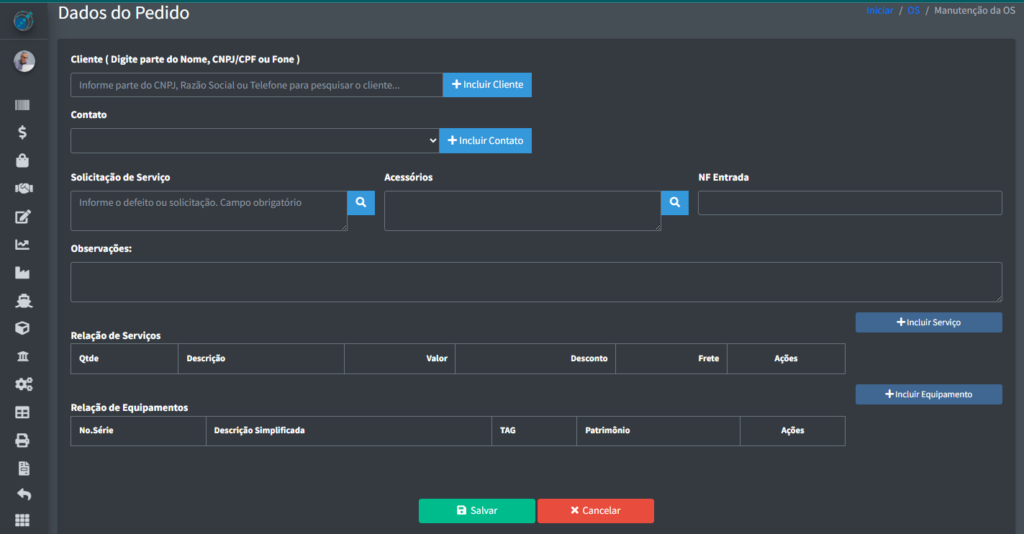Click inside the Observações text area
The width and height of the screenshot is (1024, 534).
(x=536, y=282)
